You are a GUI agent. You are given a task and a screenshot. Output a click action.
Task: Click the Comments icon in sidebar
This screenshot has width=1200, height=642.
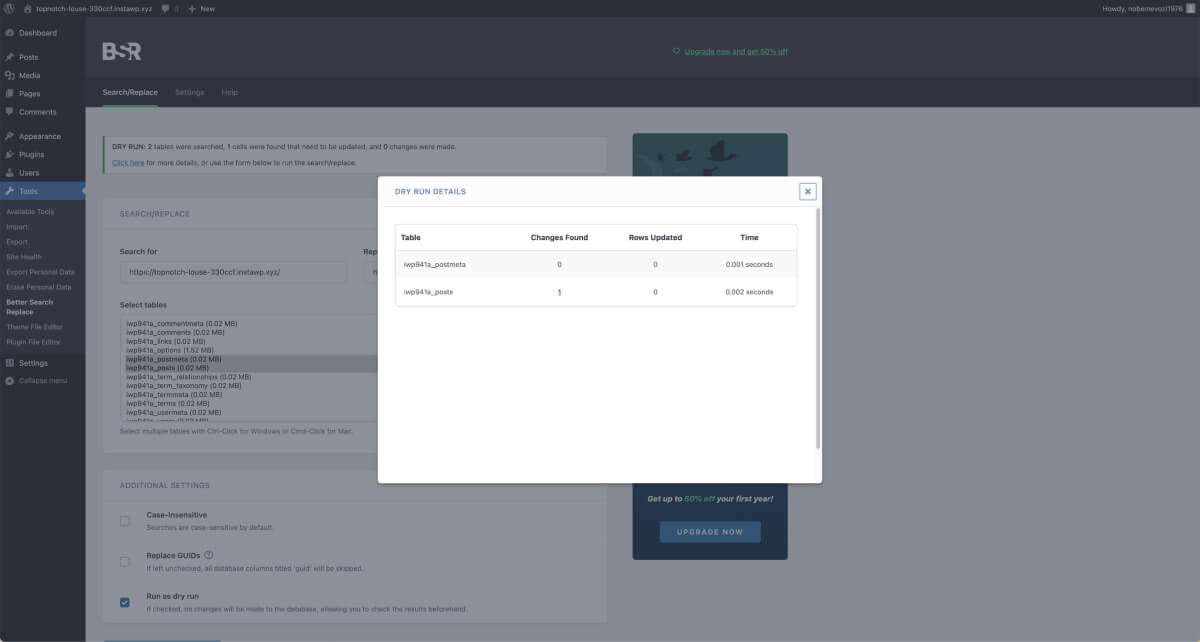point(9,112)
